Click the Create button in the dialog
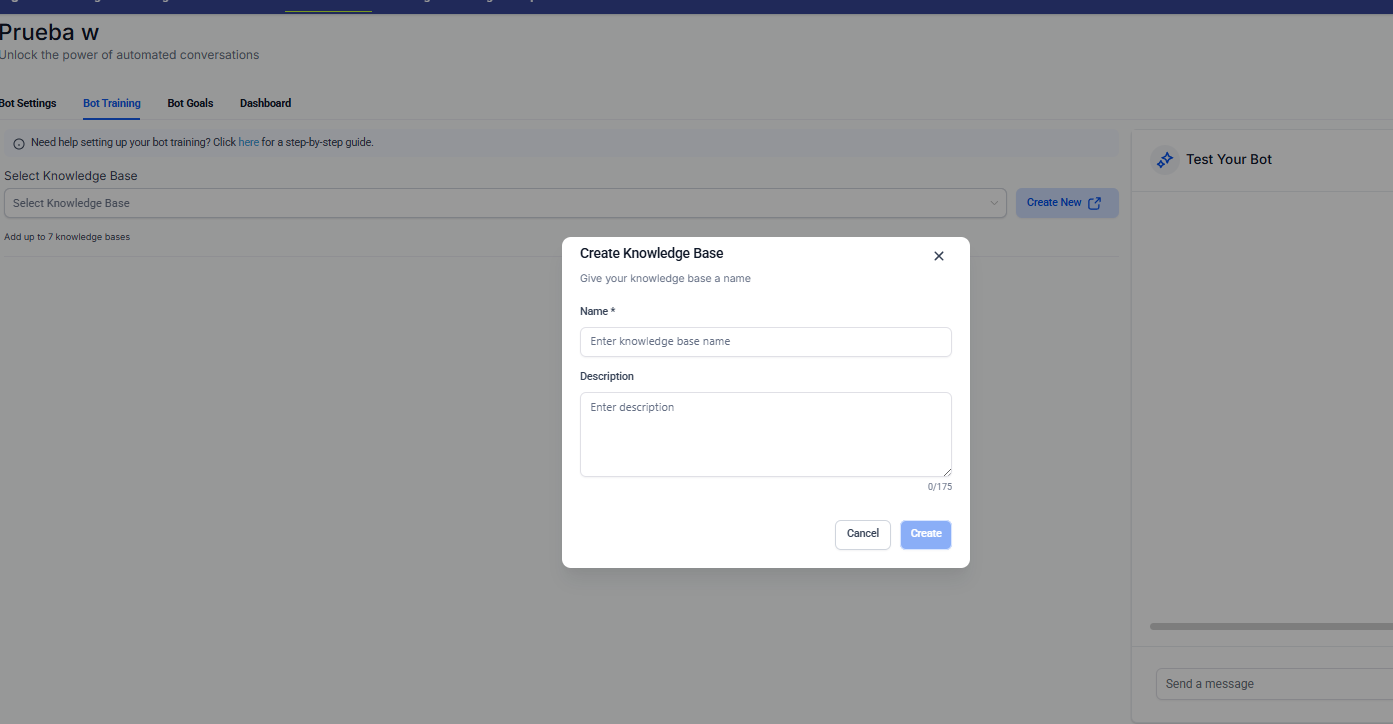The image size is (1393, 724). pyautogui.click(x=925, y=534)
